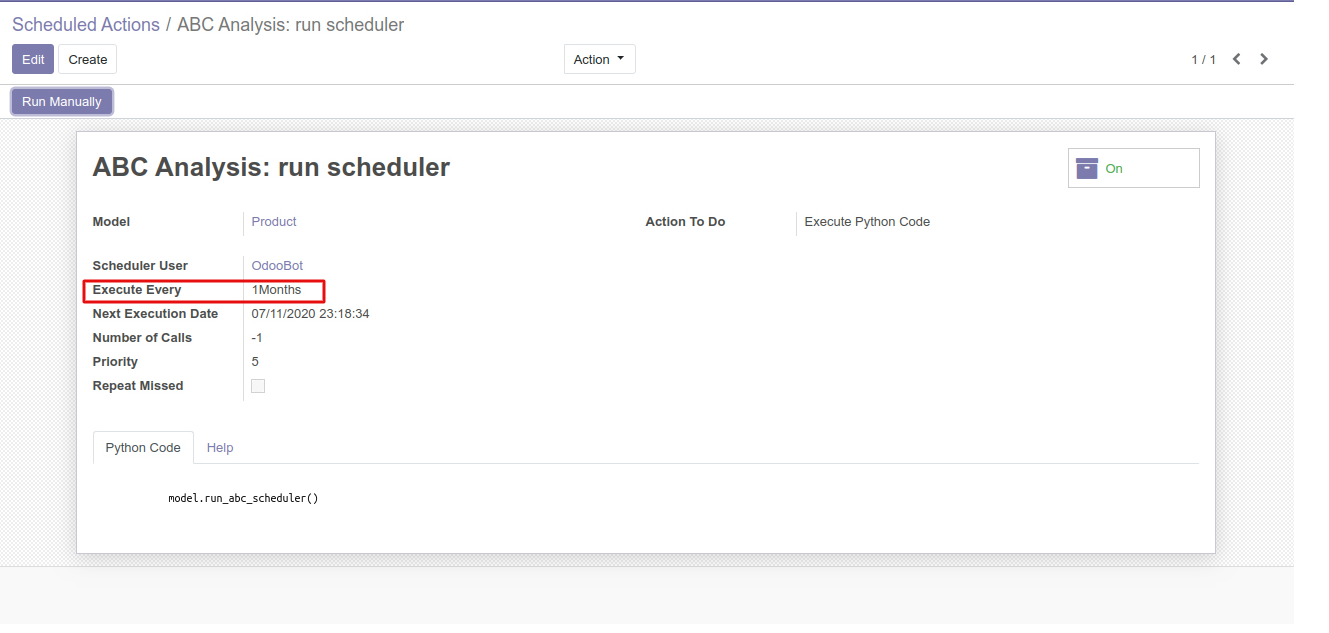Image resolution: width=1329 pixels, height=633 pixels.
Task: Open the Scheduled Actions breadcrumb link
Action: point(86,25)
